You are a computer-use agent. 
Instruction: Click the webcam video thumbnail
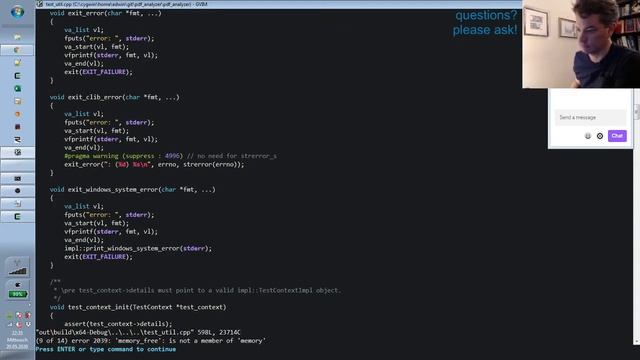pos(581,44)
